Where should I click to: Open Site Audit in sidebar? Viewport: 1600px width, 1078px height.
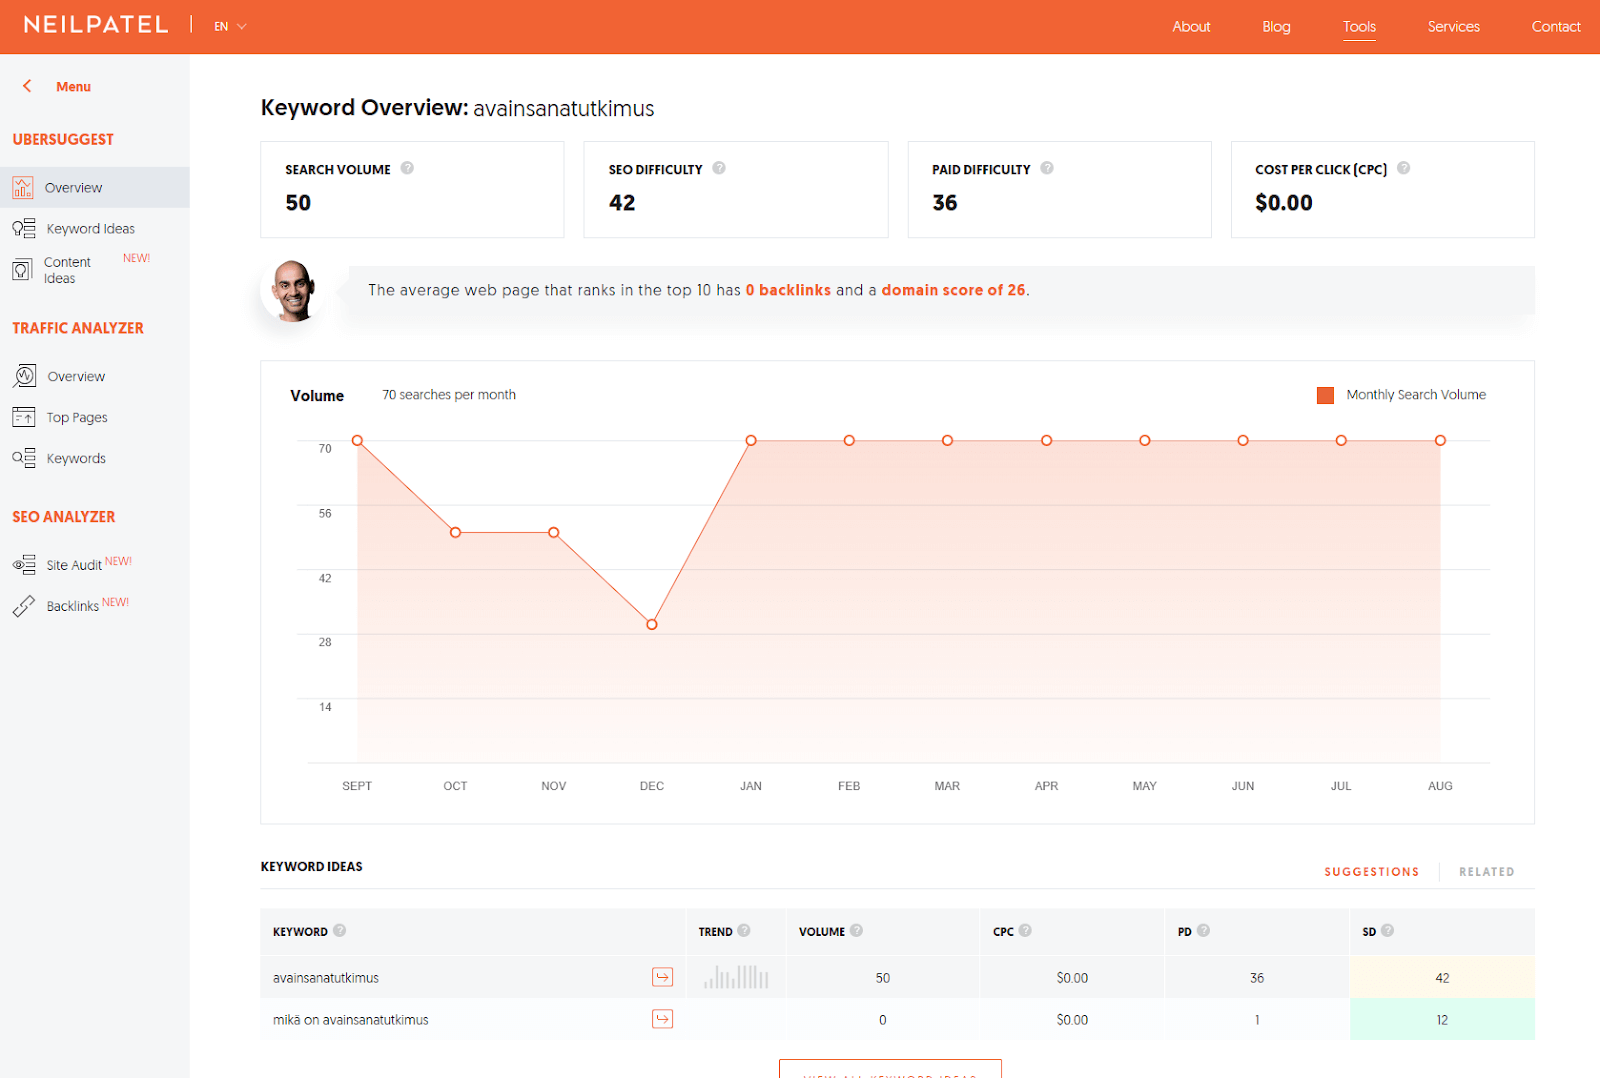tap(74, 565)
